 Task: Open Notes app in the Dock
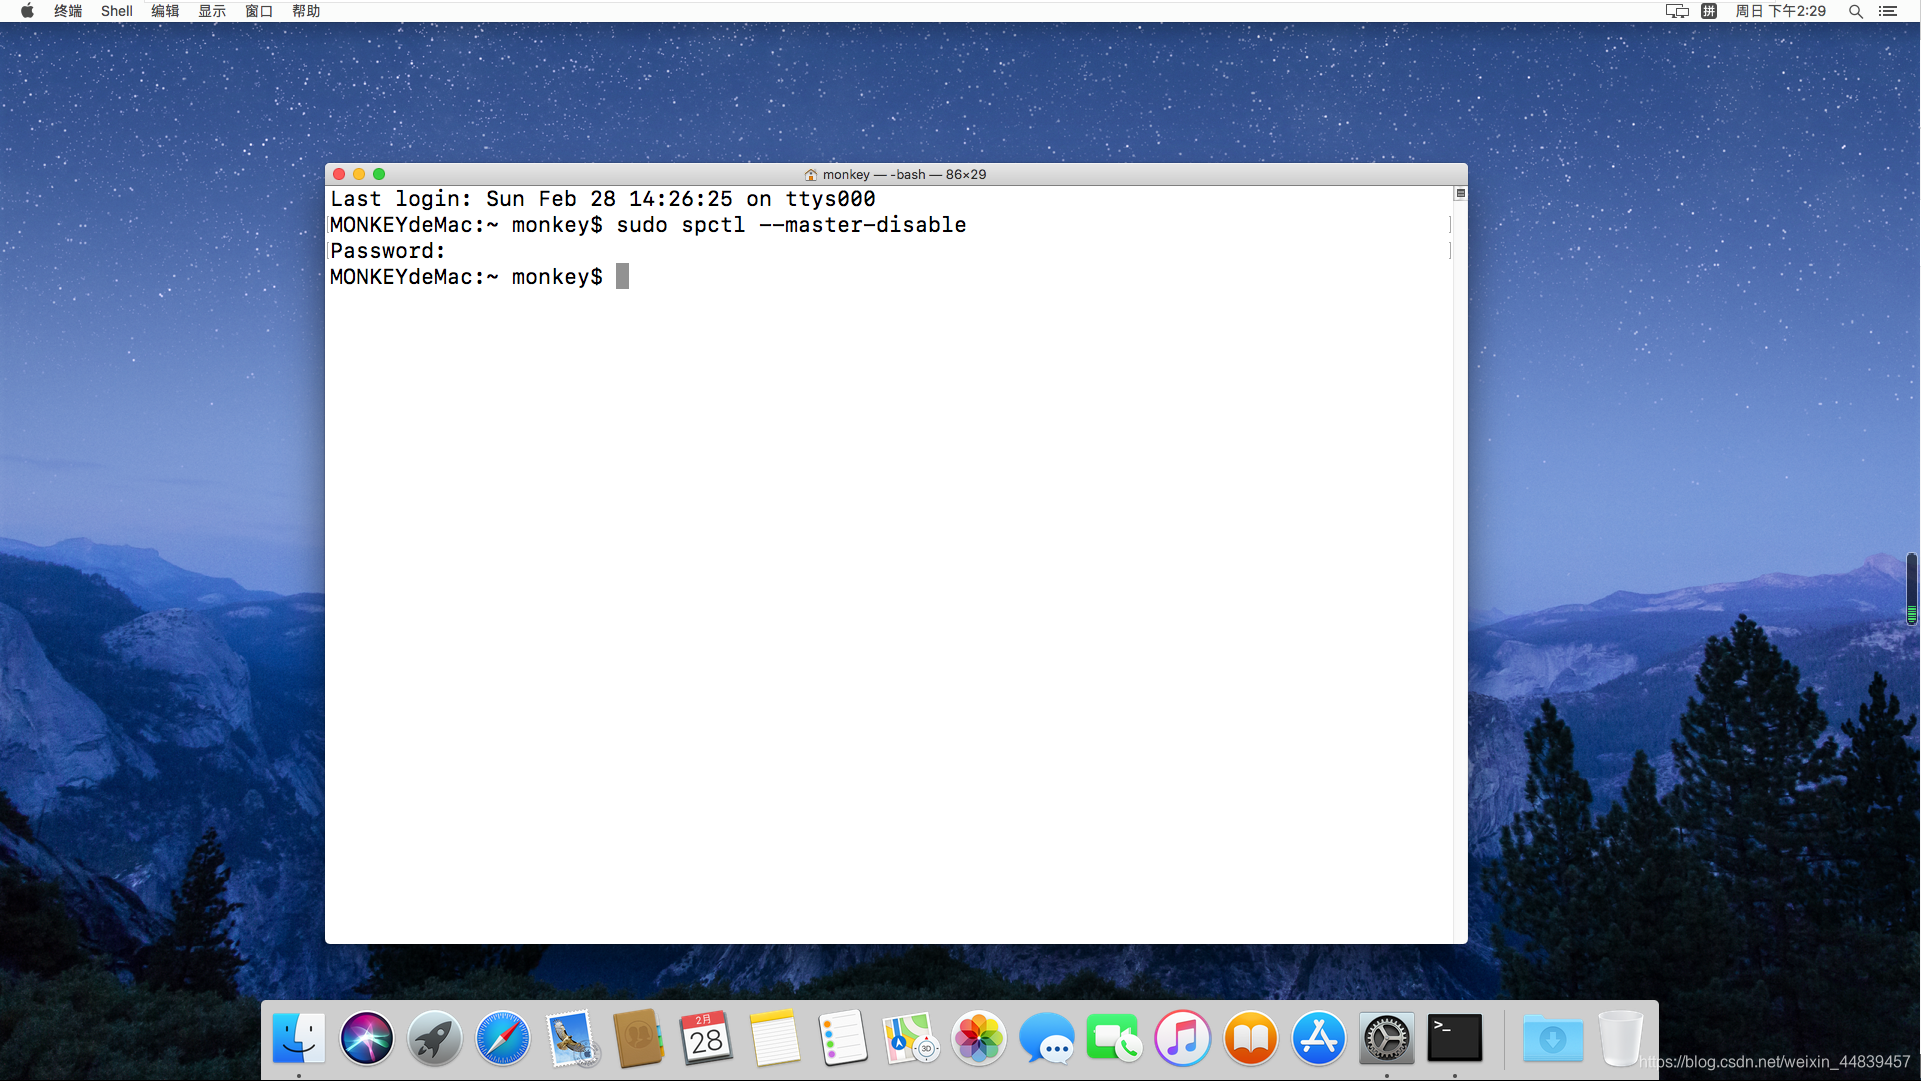pos(775,1038)
